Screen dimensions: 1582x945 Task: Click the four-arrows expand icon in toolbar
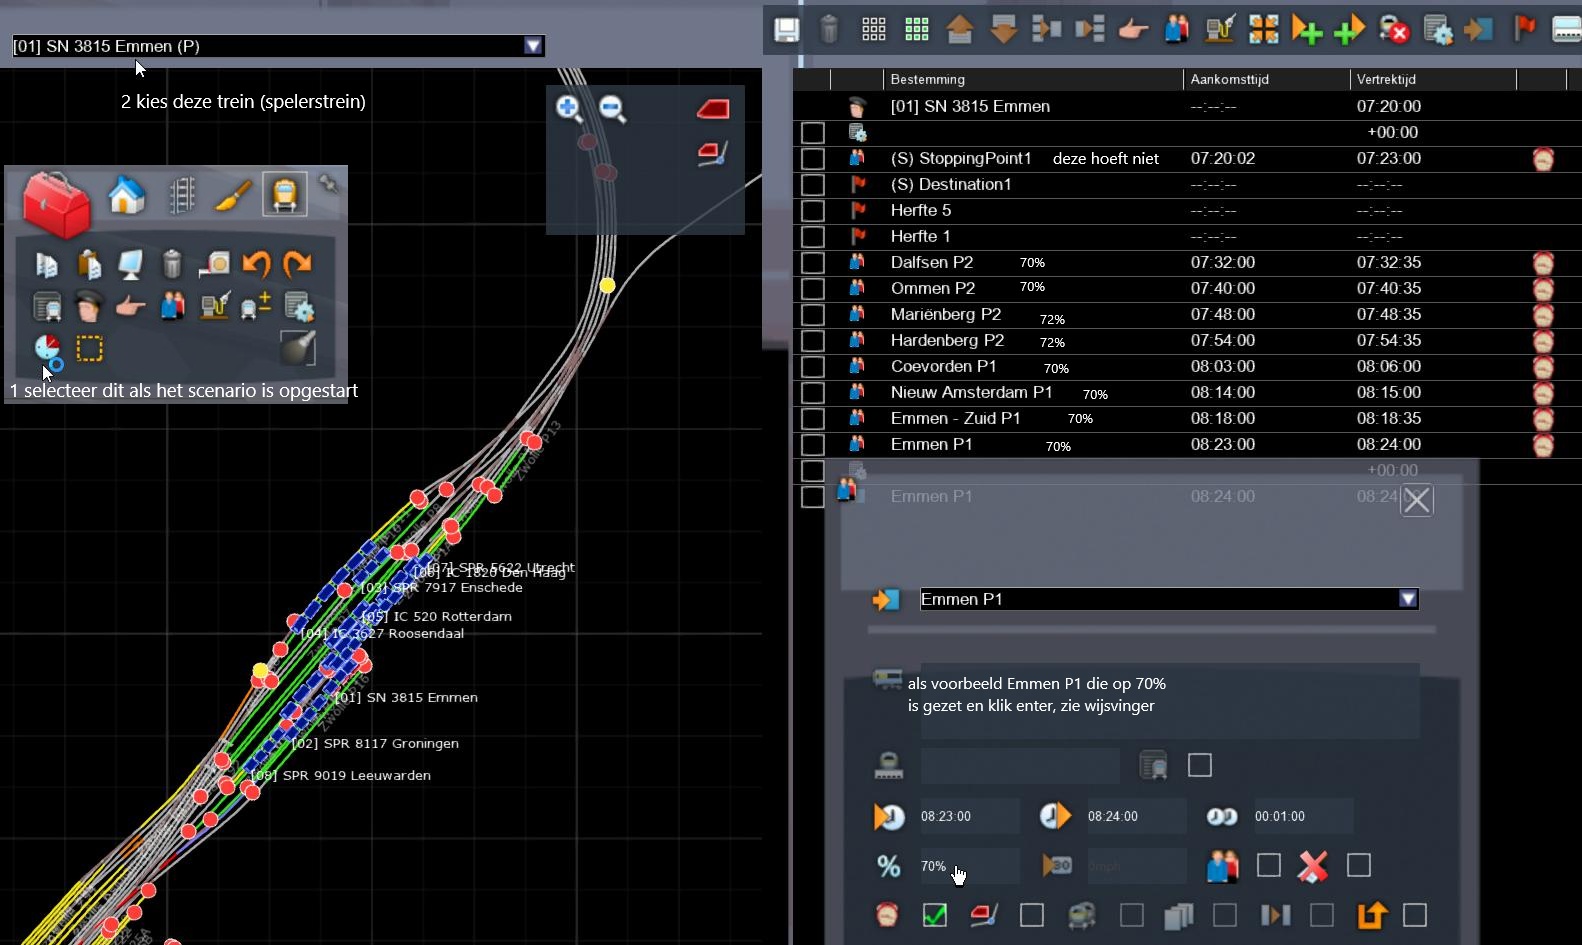point(1264,30)
